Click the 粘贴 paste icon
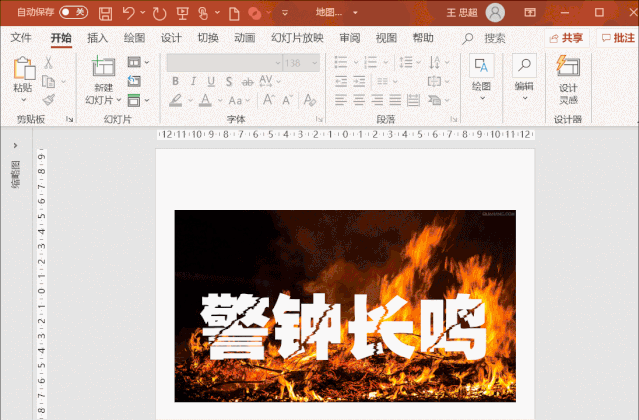Screen dimensions: 639x420 24,68
